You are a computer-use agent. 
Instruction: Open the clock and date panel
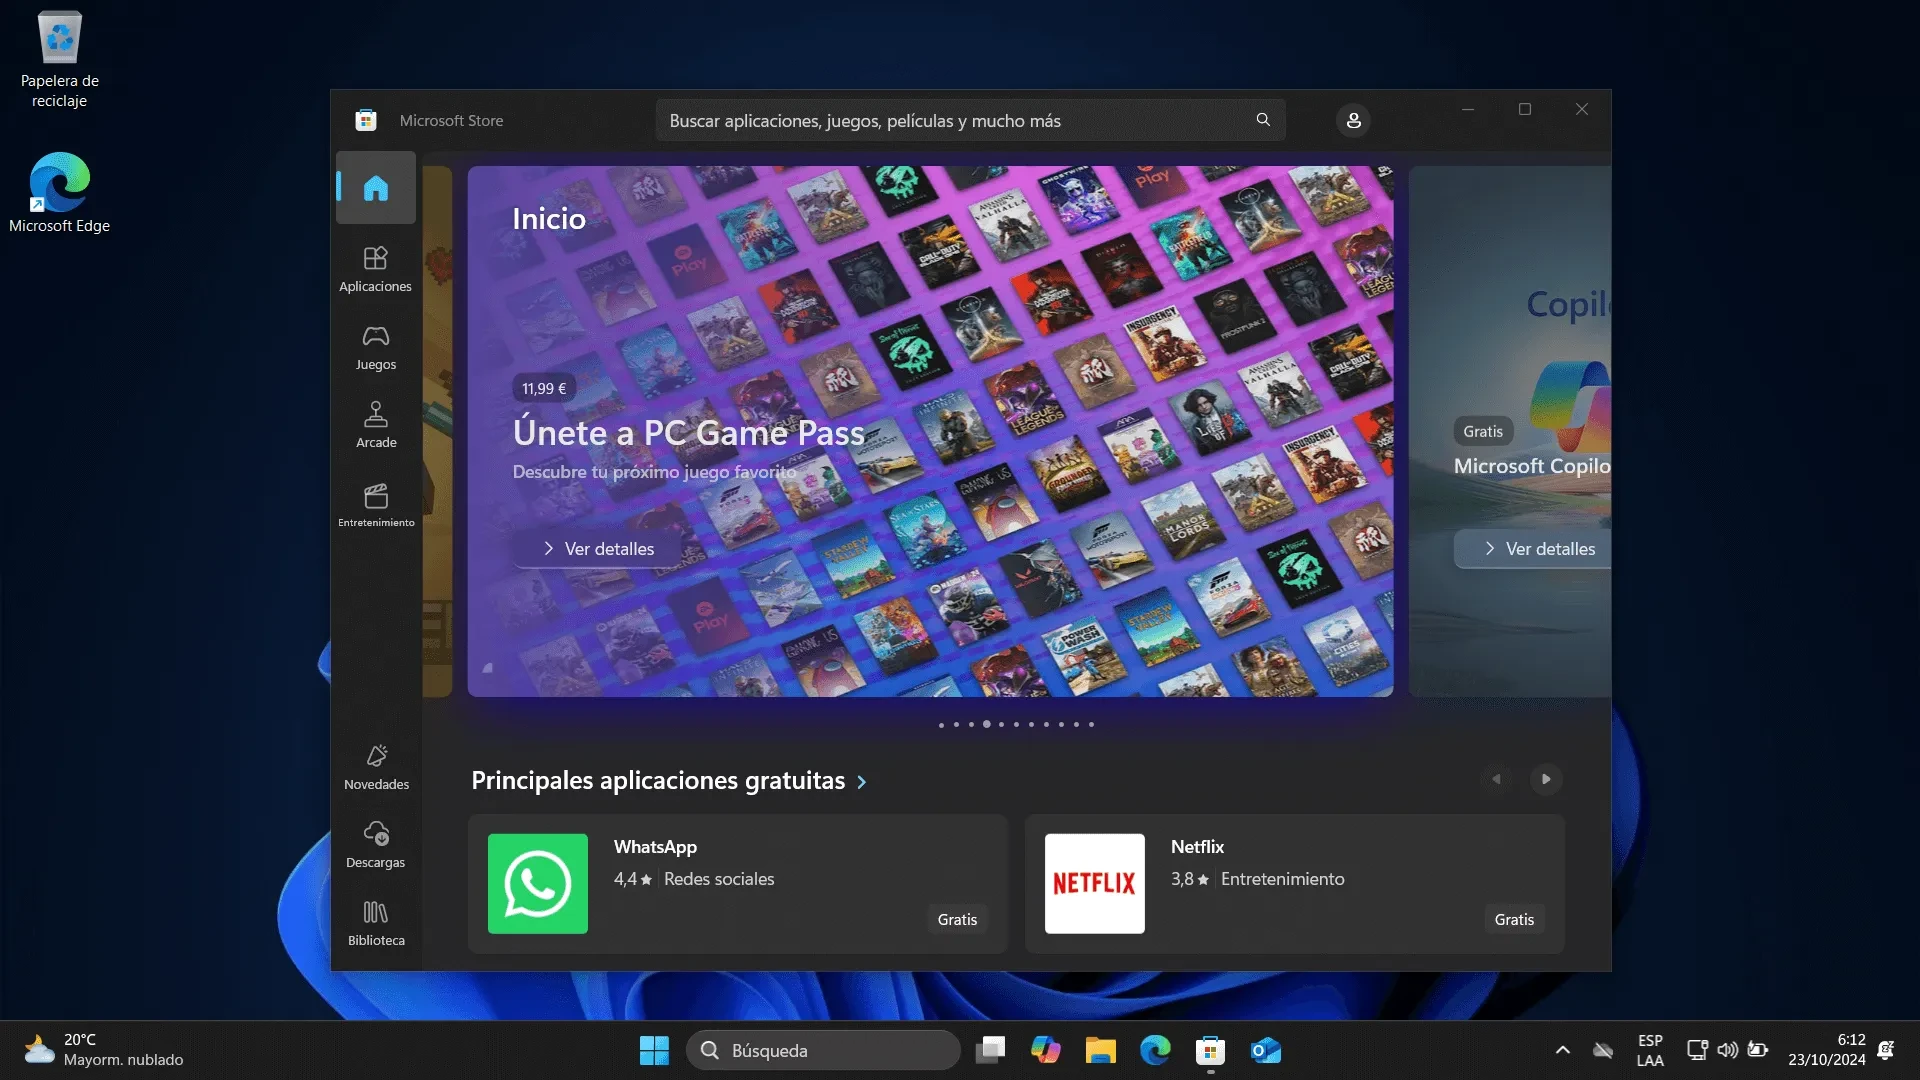click(x=1826, y=1050)
